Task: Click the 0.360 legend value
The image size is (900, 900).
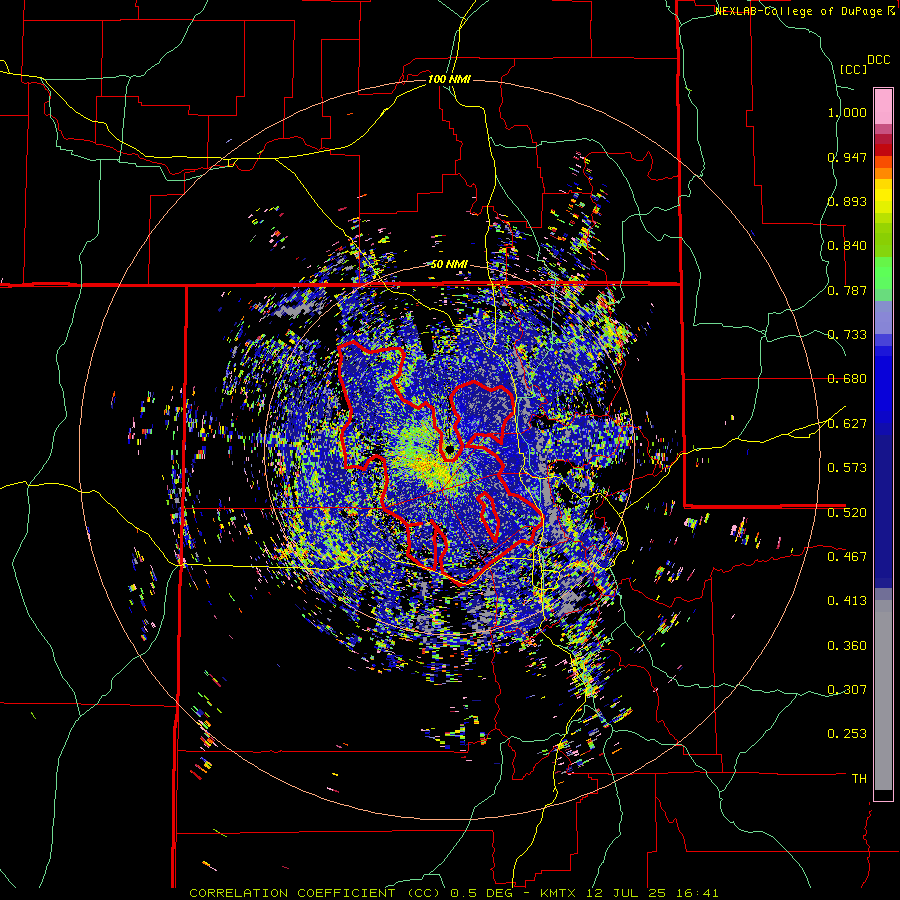Action: point(847,646)
